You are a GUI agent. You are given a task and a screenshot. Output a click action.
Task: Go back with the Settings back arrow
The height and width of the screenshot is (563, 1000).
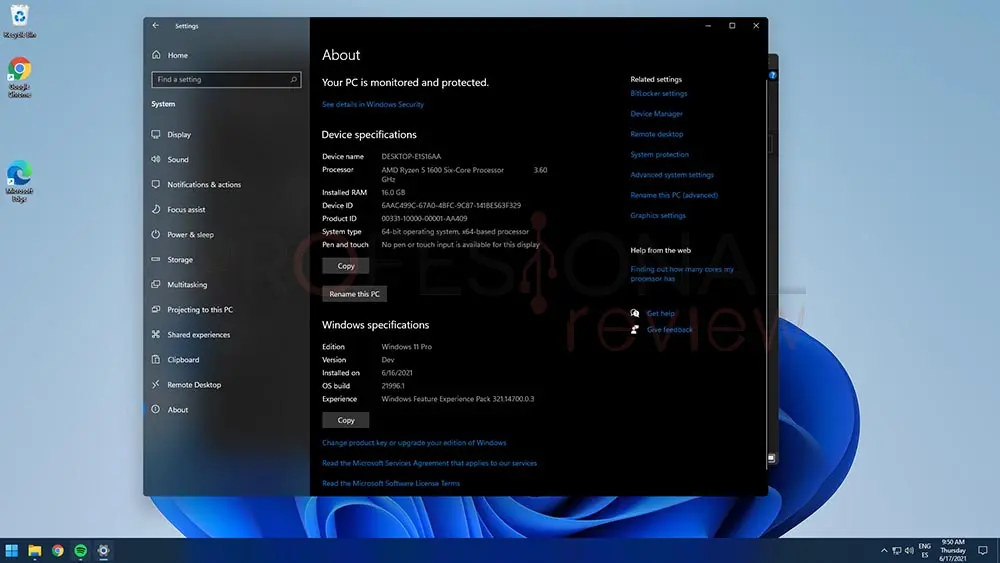156,26
